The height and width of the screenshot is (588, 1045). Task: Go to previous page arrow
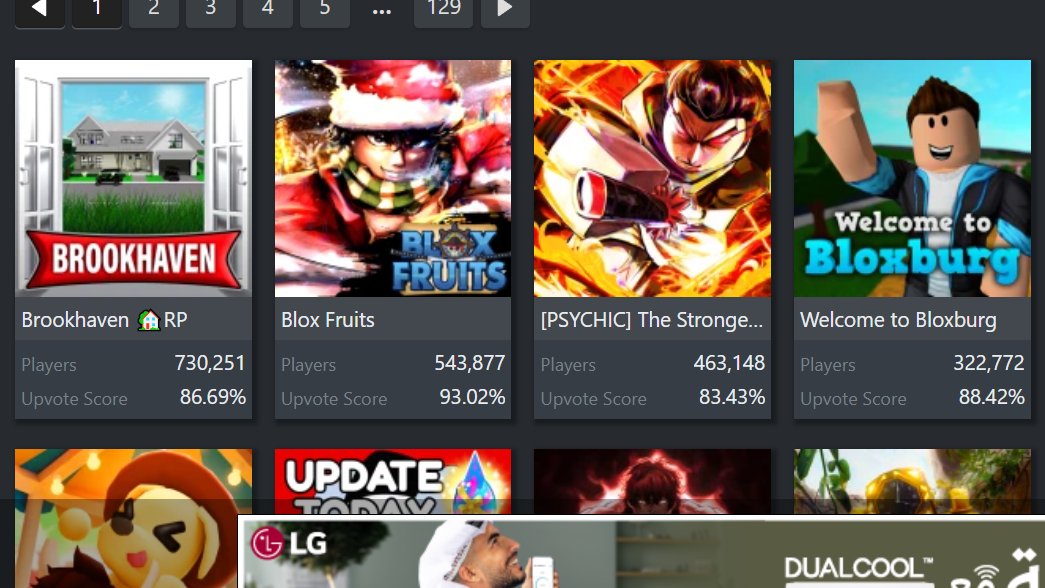[x=40, y=11]
